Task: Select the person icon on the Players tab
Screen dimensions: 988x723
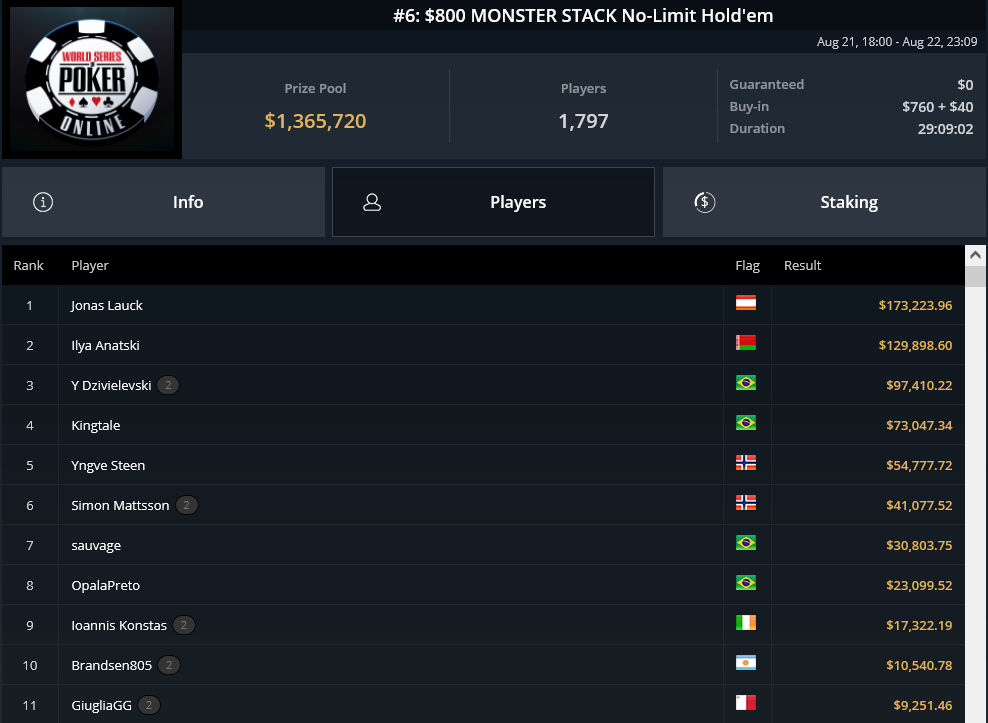Action: tap(372, 201)
